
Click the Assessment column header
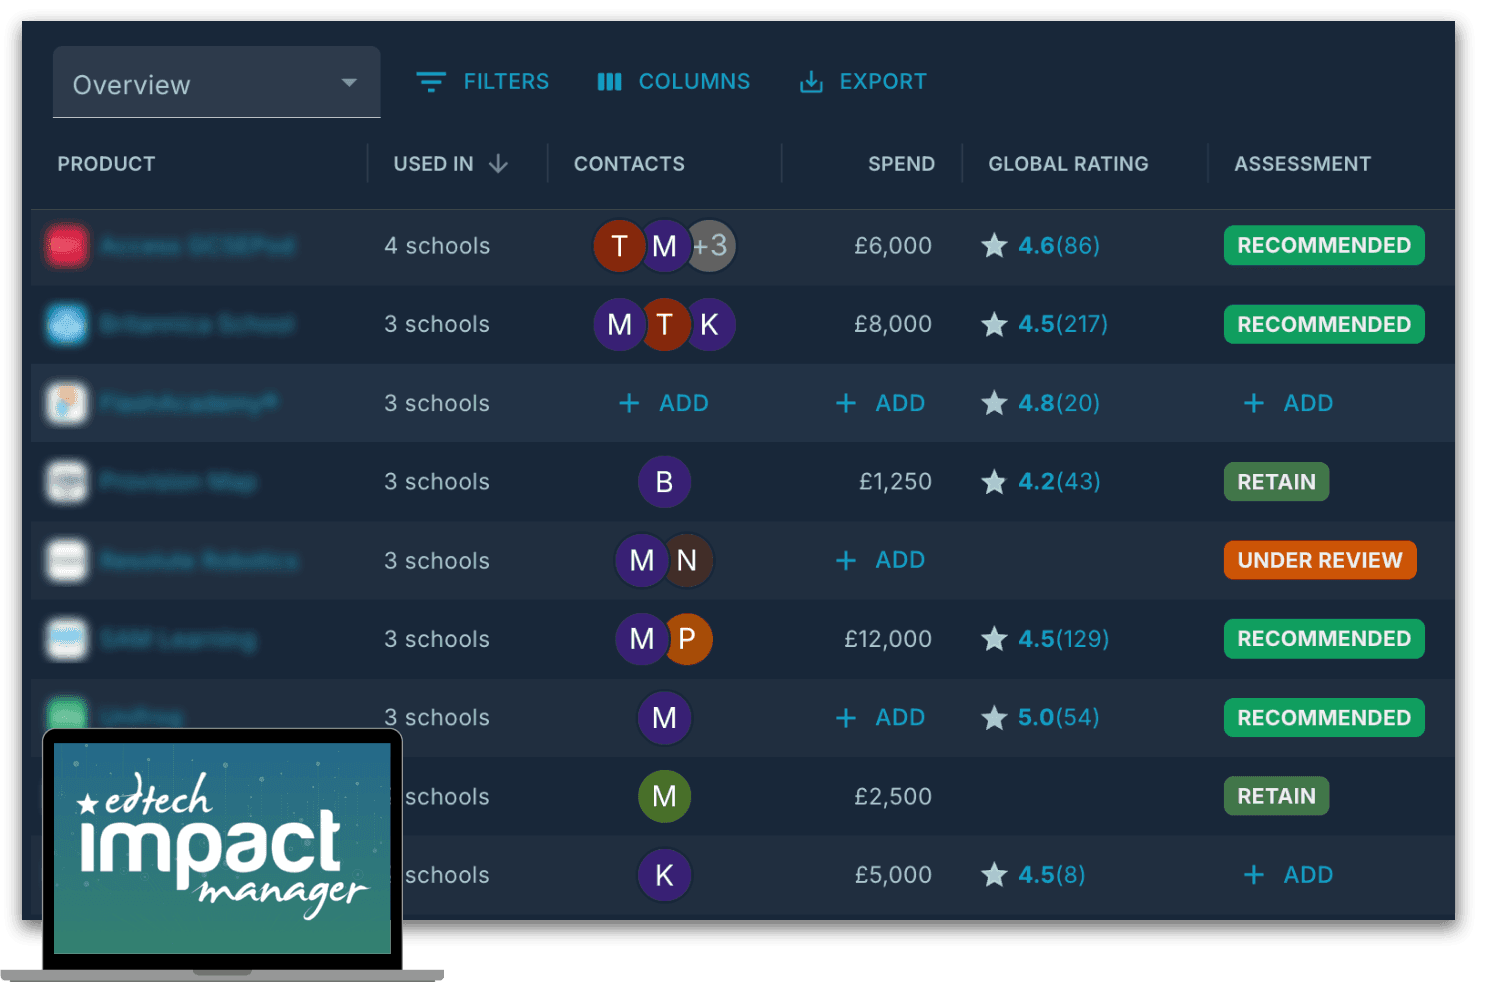click(1302, 164)
